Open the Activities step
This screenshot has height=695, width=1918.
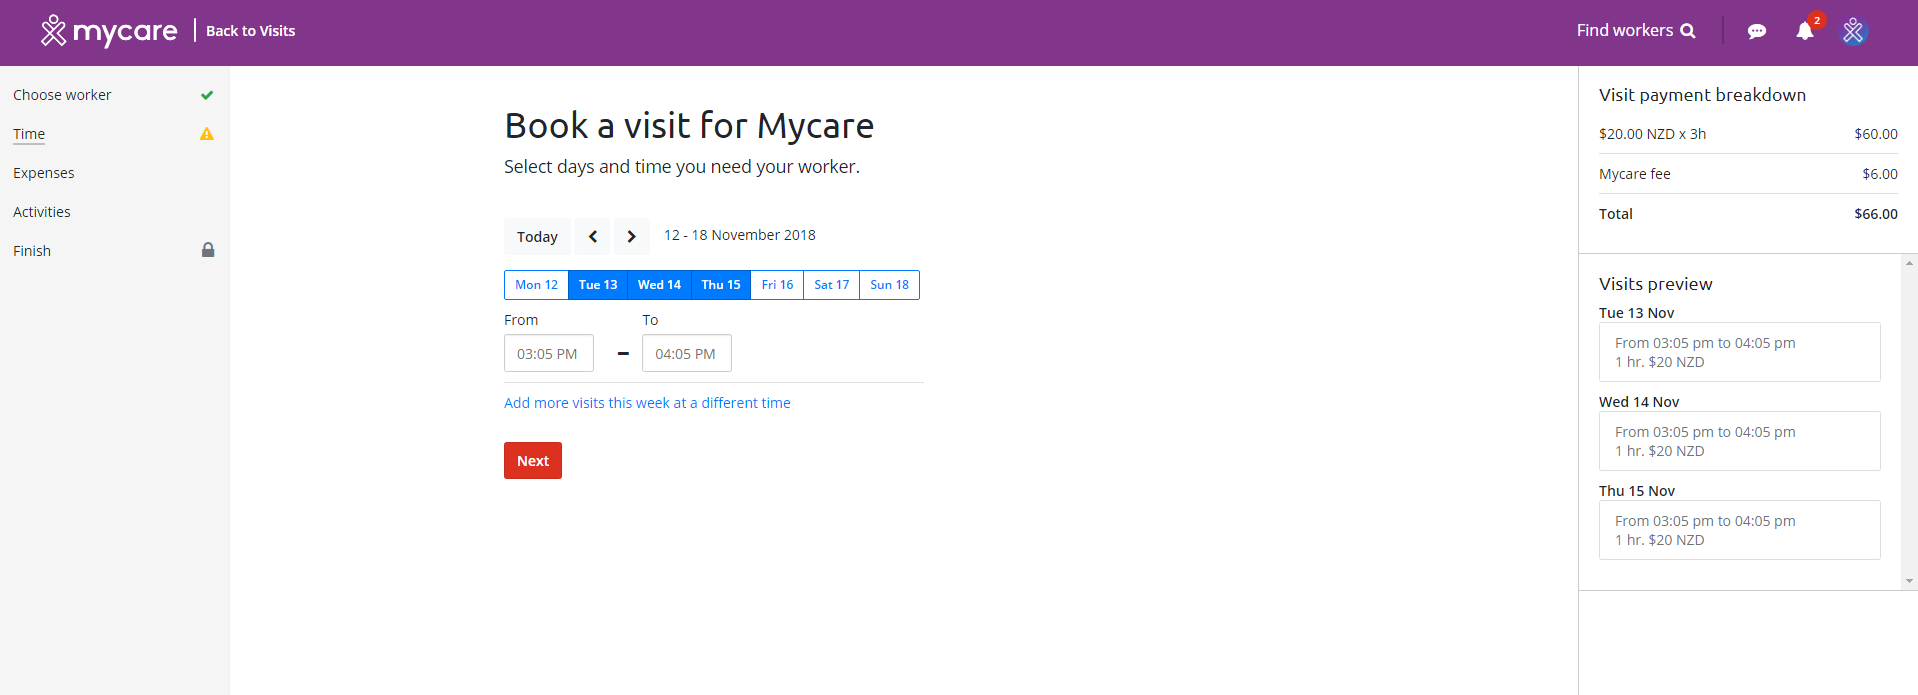point(42,212)
